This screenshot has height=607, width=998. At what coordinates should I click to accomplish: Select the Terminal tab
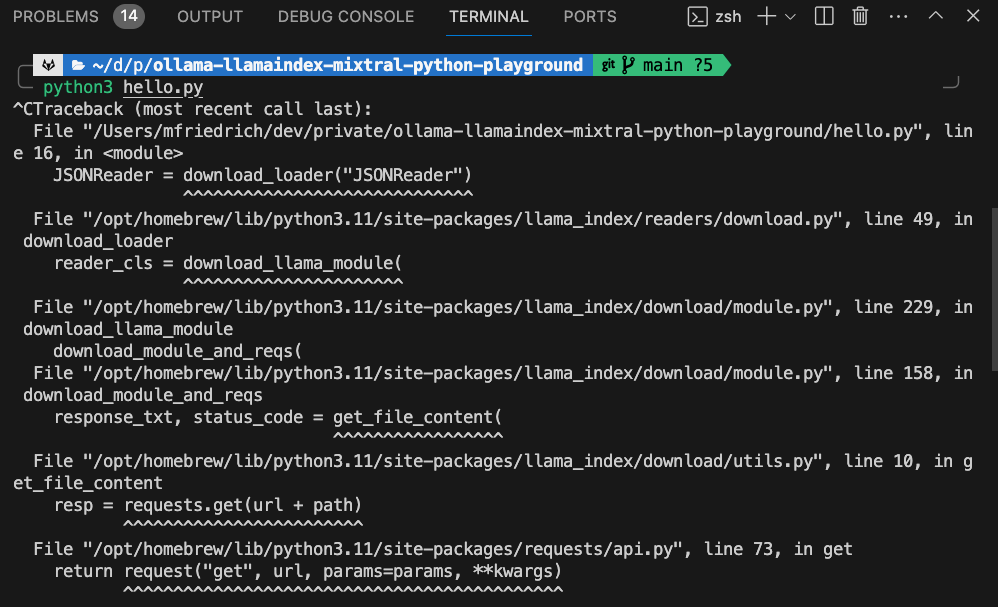pyautogui.click(x=489, y=17)
